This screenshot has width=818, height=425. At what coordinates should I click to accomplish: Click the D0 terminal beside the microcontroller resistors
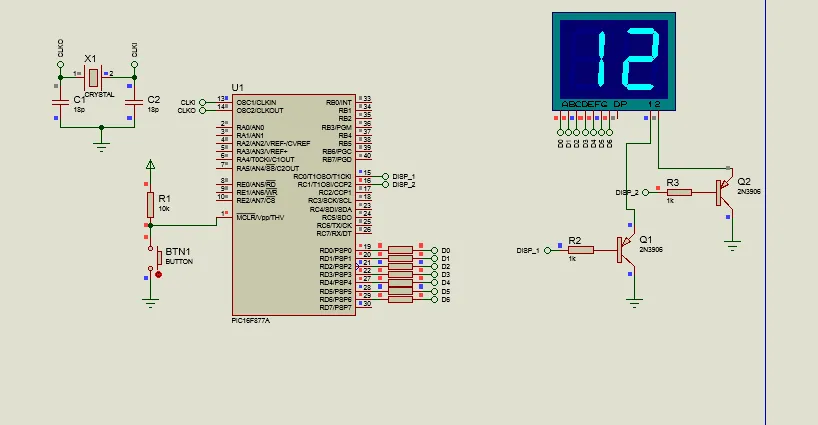pyautogui.click(x=435, y=250)
